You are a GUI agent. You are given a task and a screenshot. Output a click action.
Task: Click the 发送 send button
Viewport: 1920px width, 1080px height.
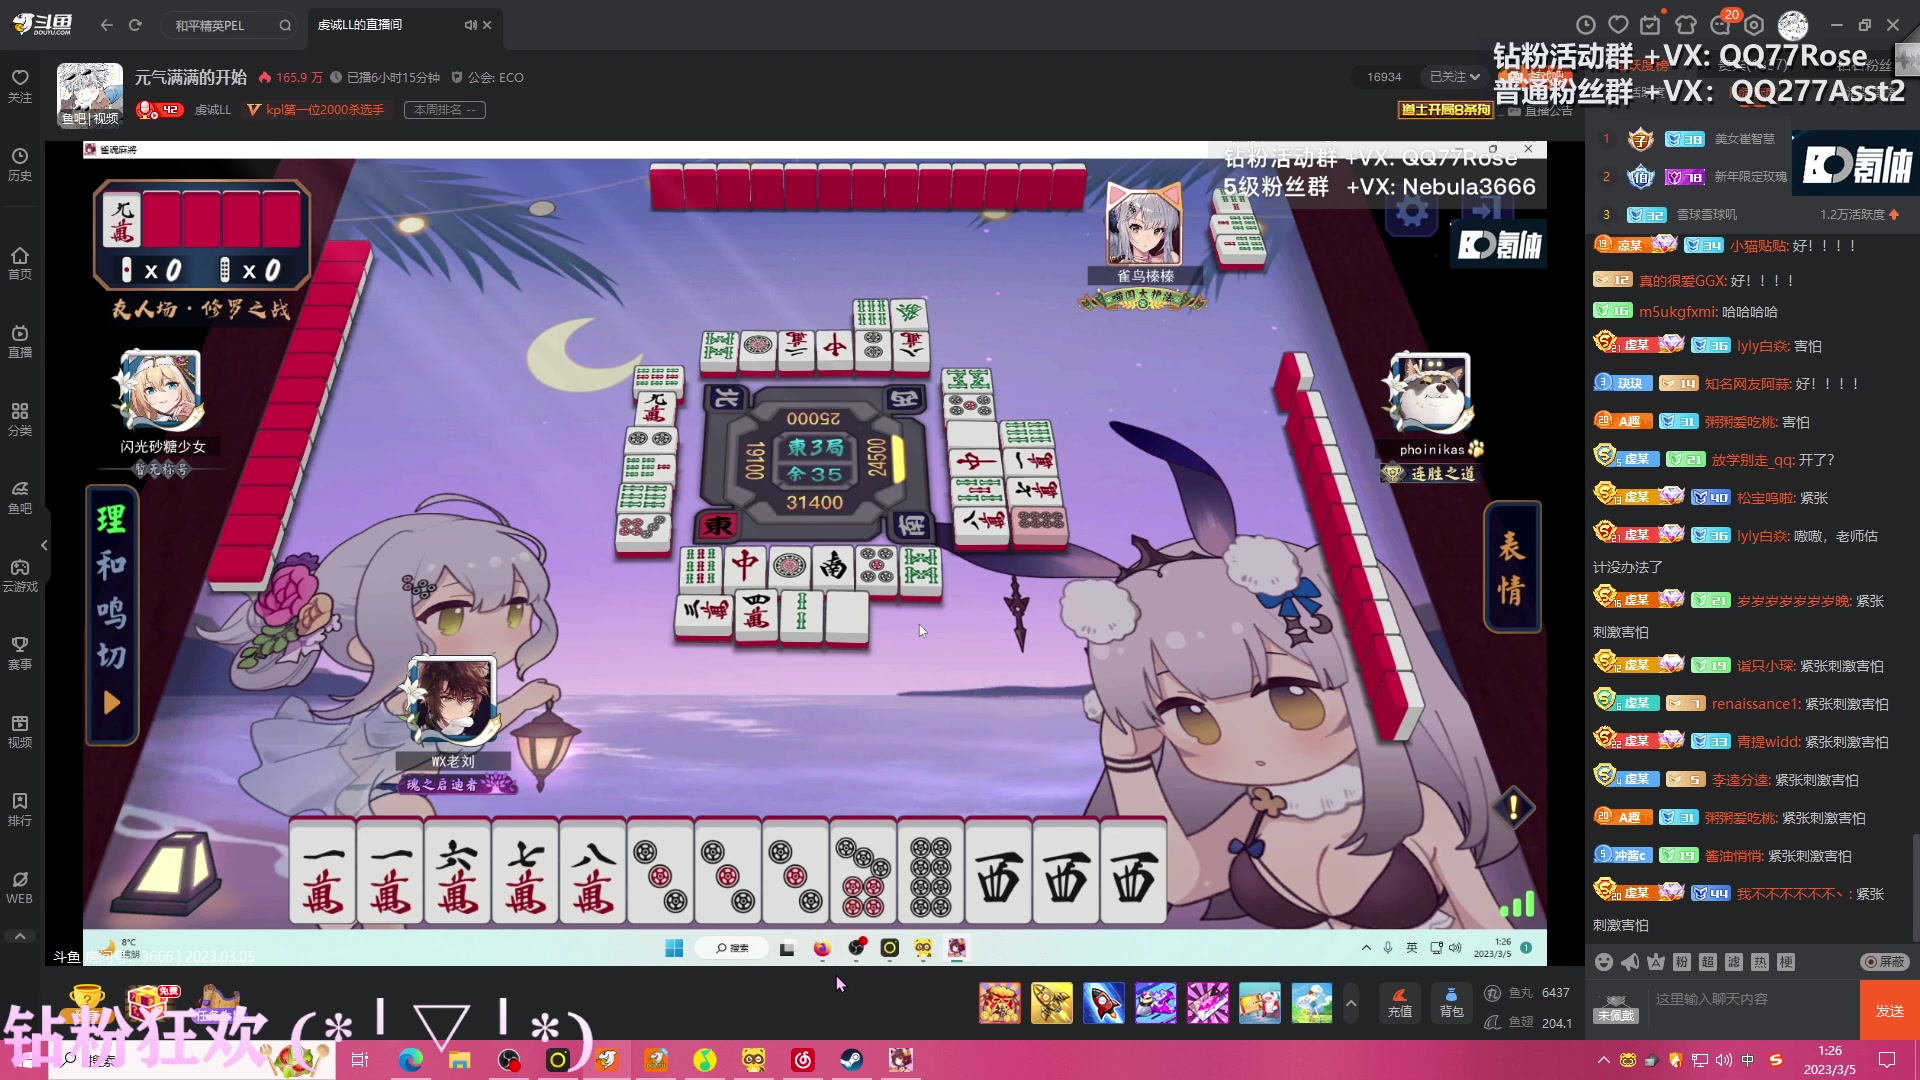1890,1011
